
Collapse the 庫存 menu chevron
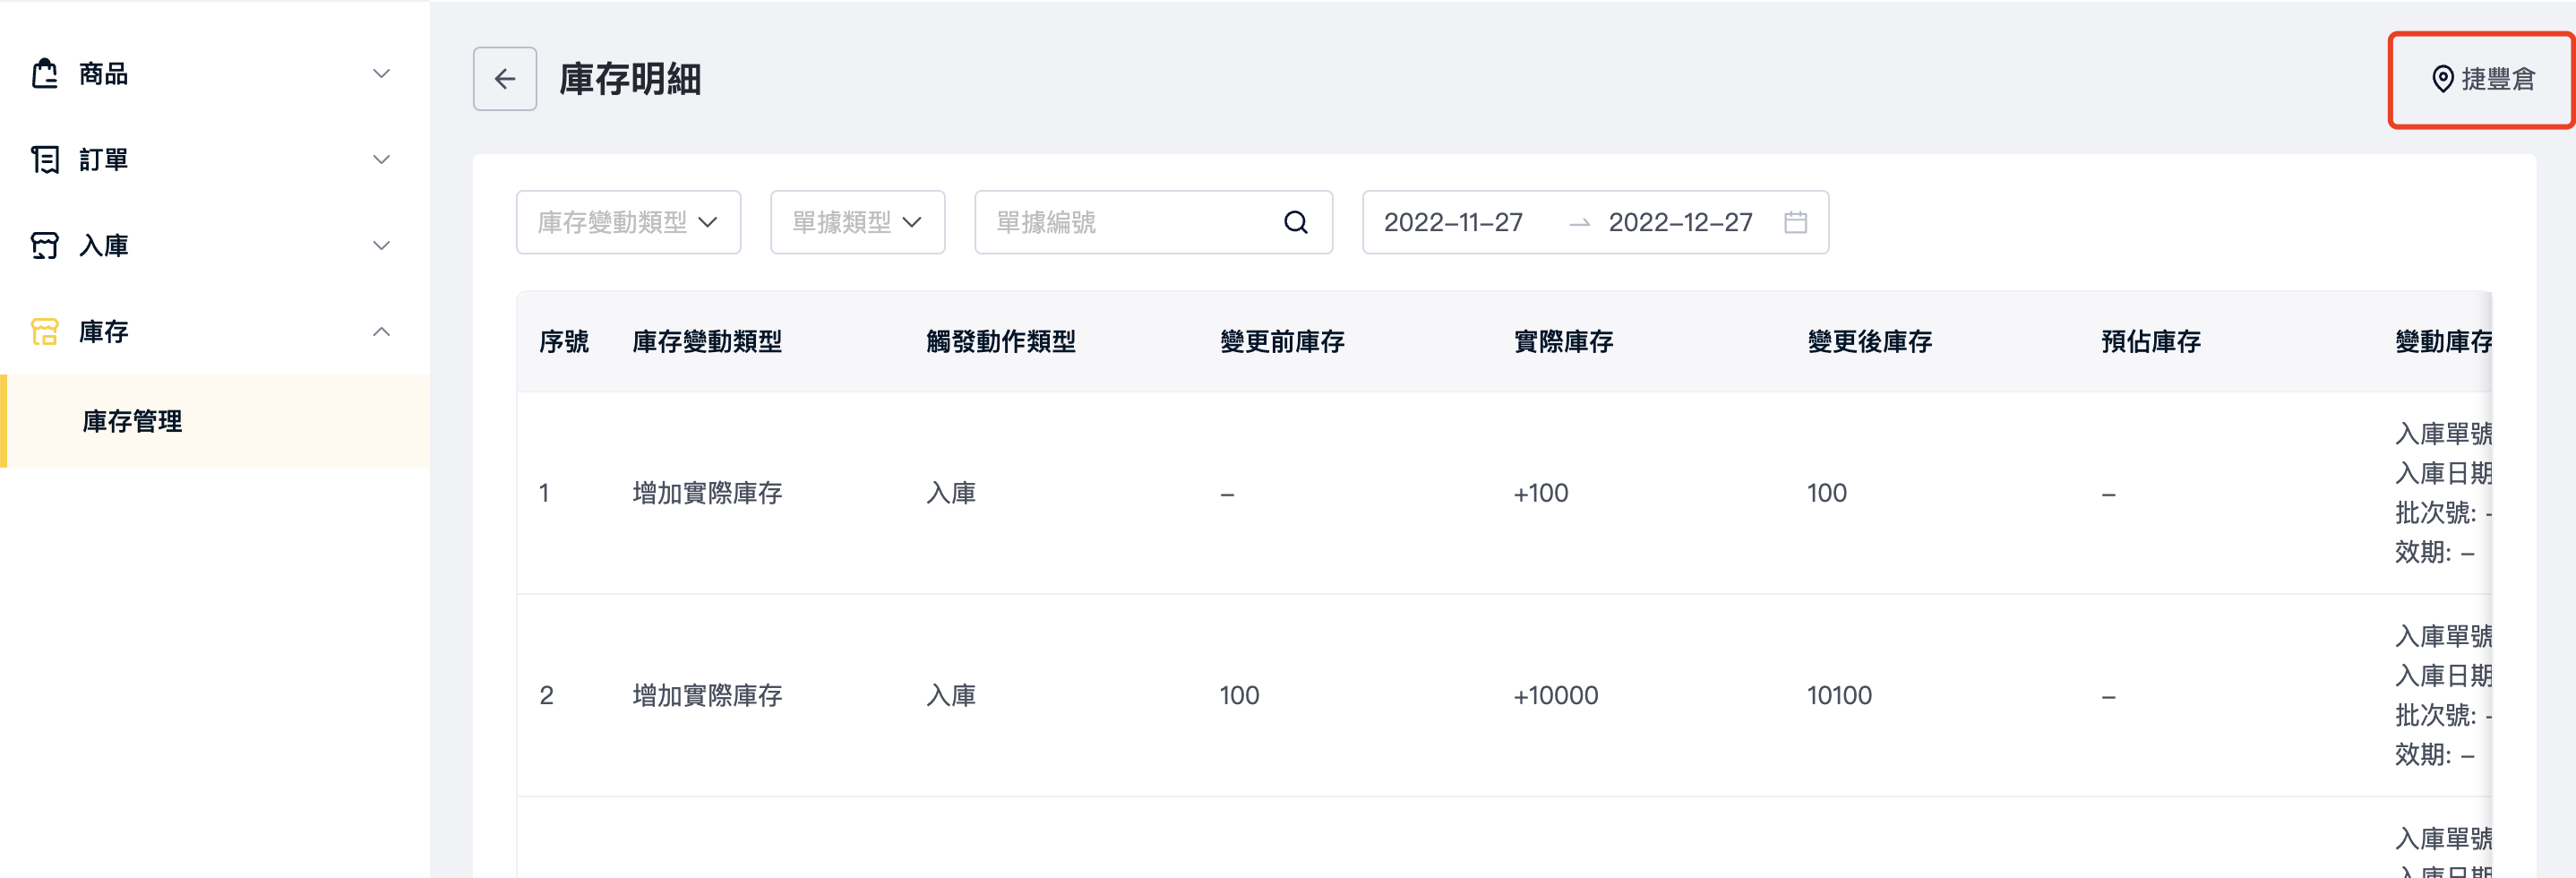point(381,332)
